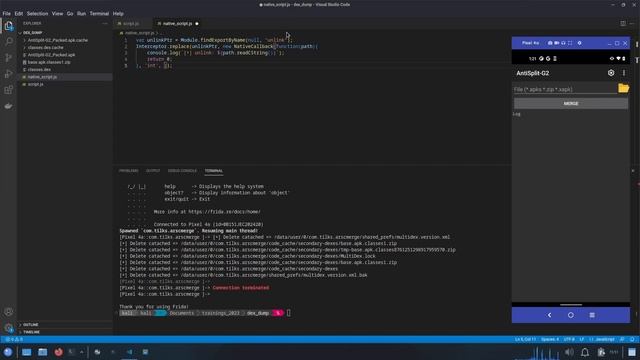Open the Accounts icon in activity bar
Screen dimensions: 640x360
(9, 312)
